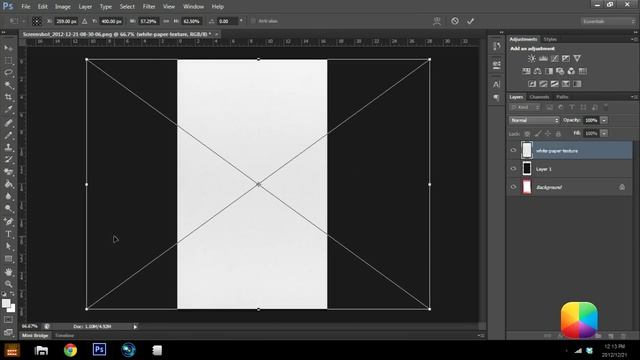640x360 pixels.
Task: Select the Paint Bucket tool
Action: coord(8,184)
